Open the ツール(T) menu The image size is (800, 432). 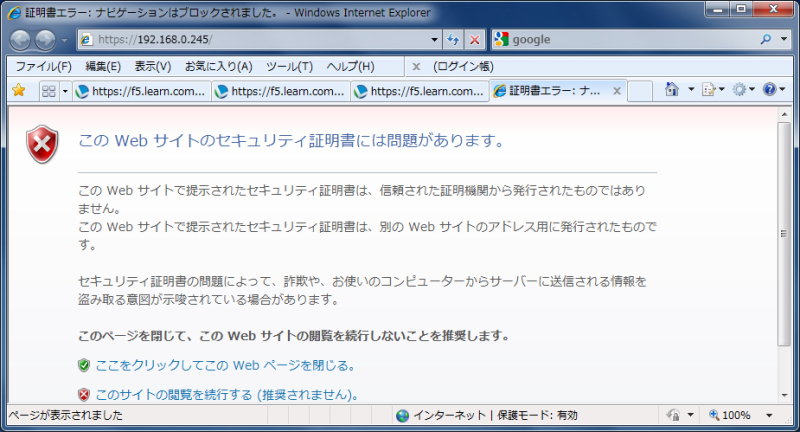pyautogui.click(x=289, y=66)
